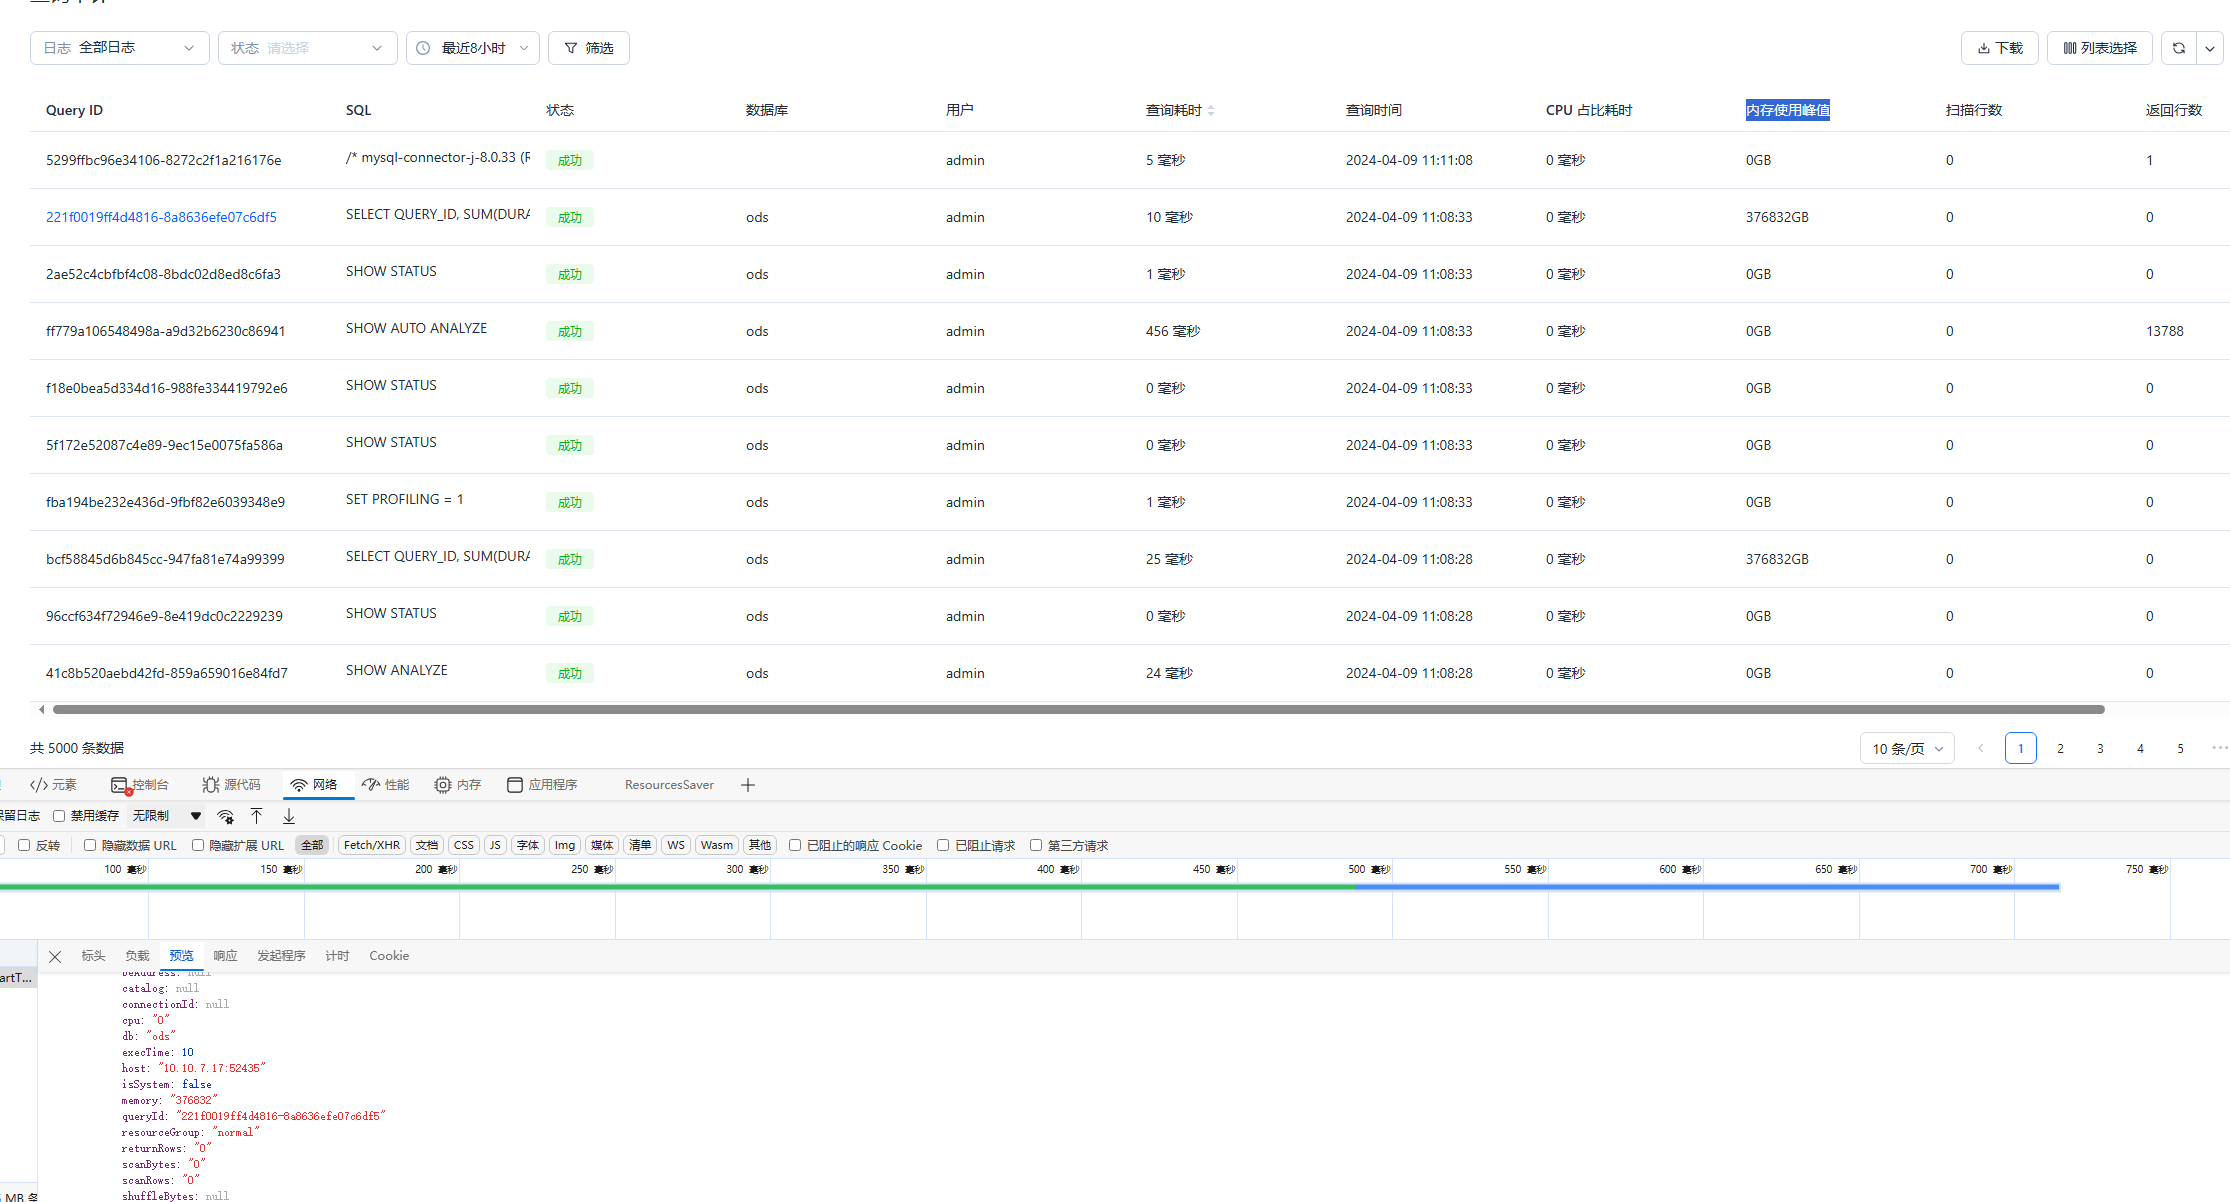The height and width of the screenshot is (1202, 2230).
Task: Open the 状态 请选择 dropdown
Action: tap(308, 48)
